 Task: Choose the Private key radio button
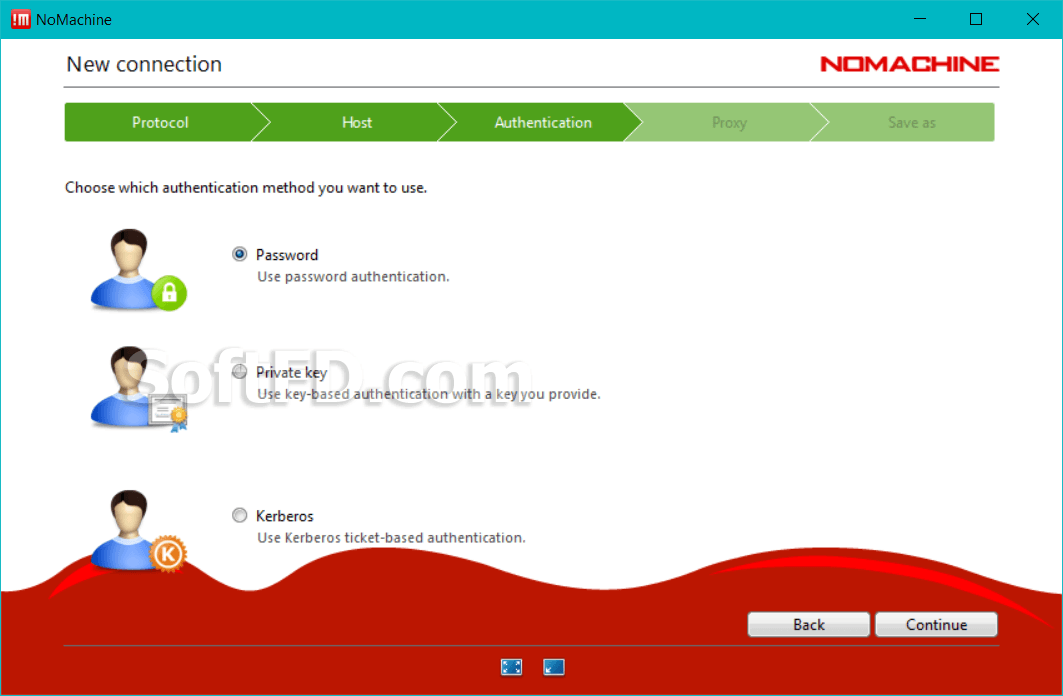click(x=239, y=371)
